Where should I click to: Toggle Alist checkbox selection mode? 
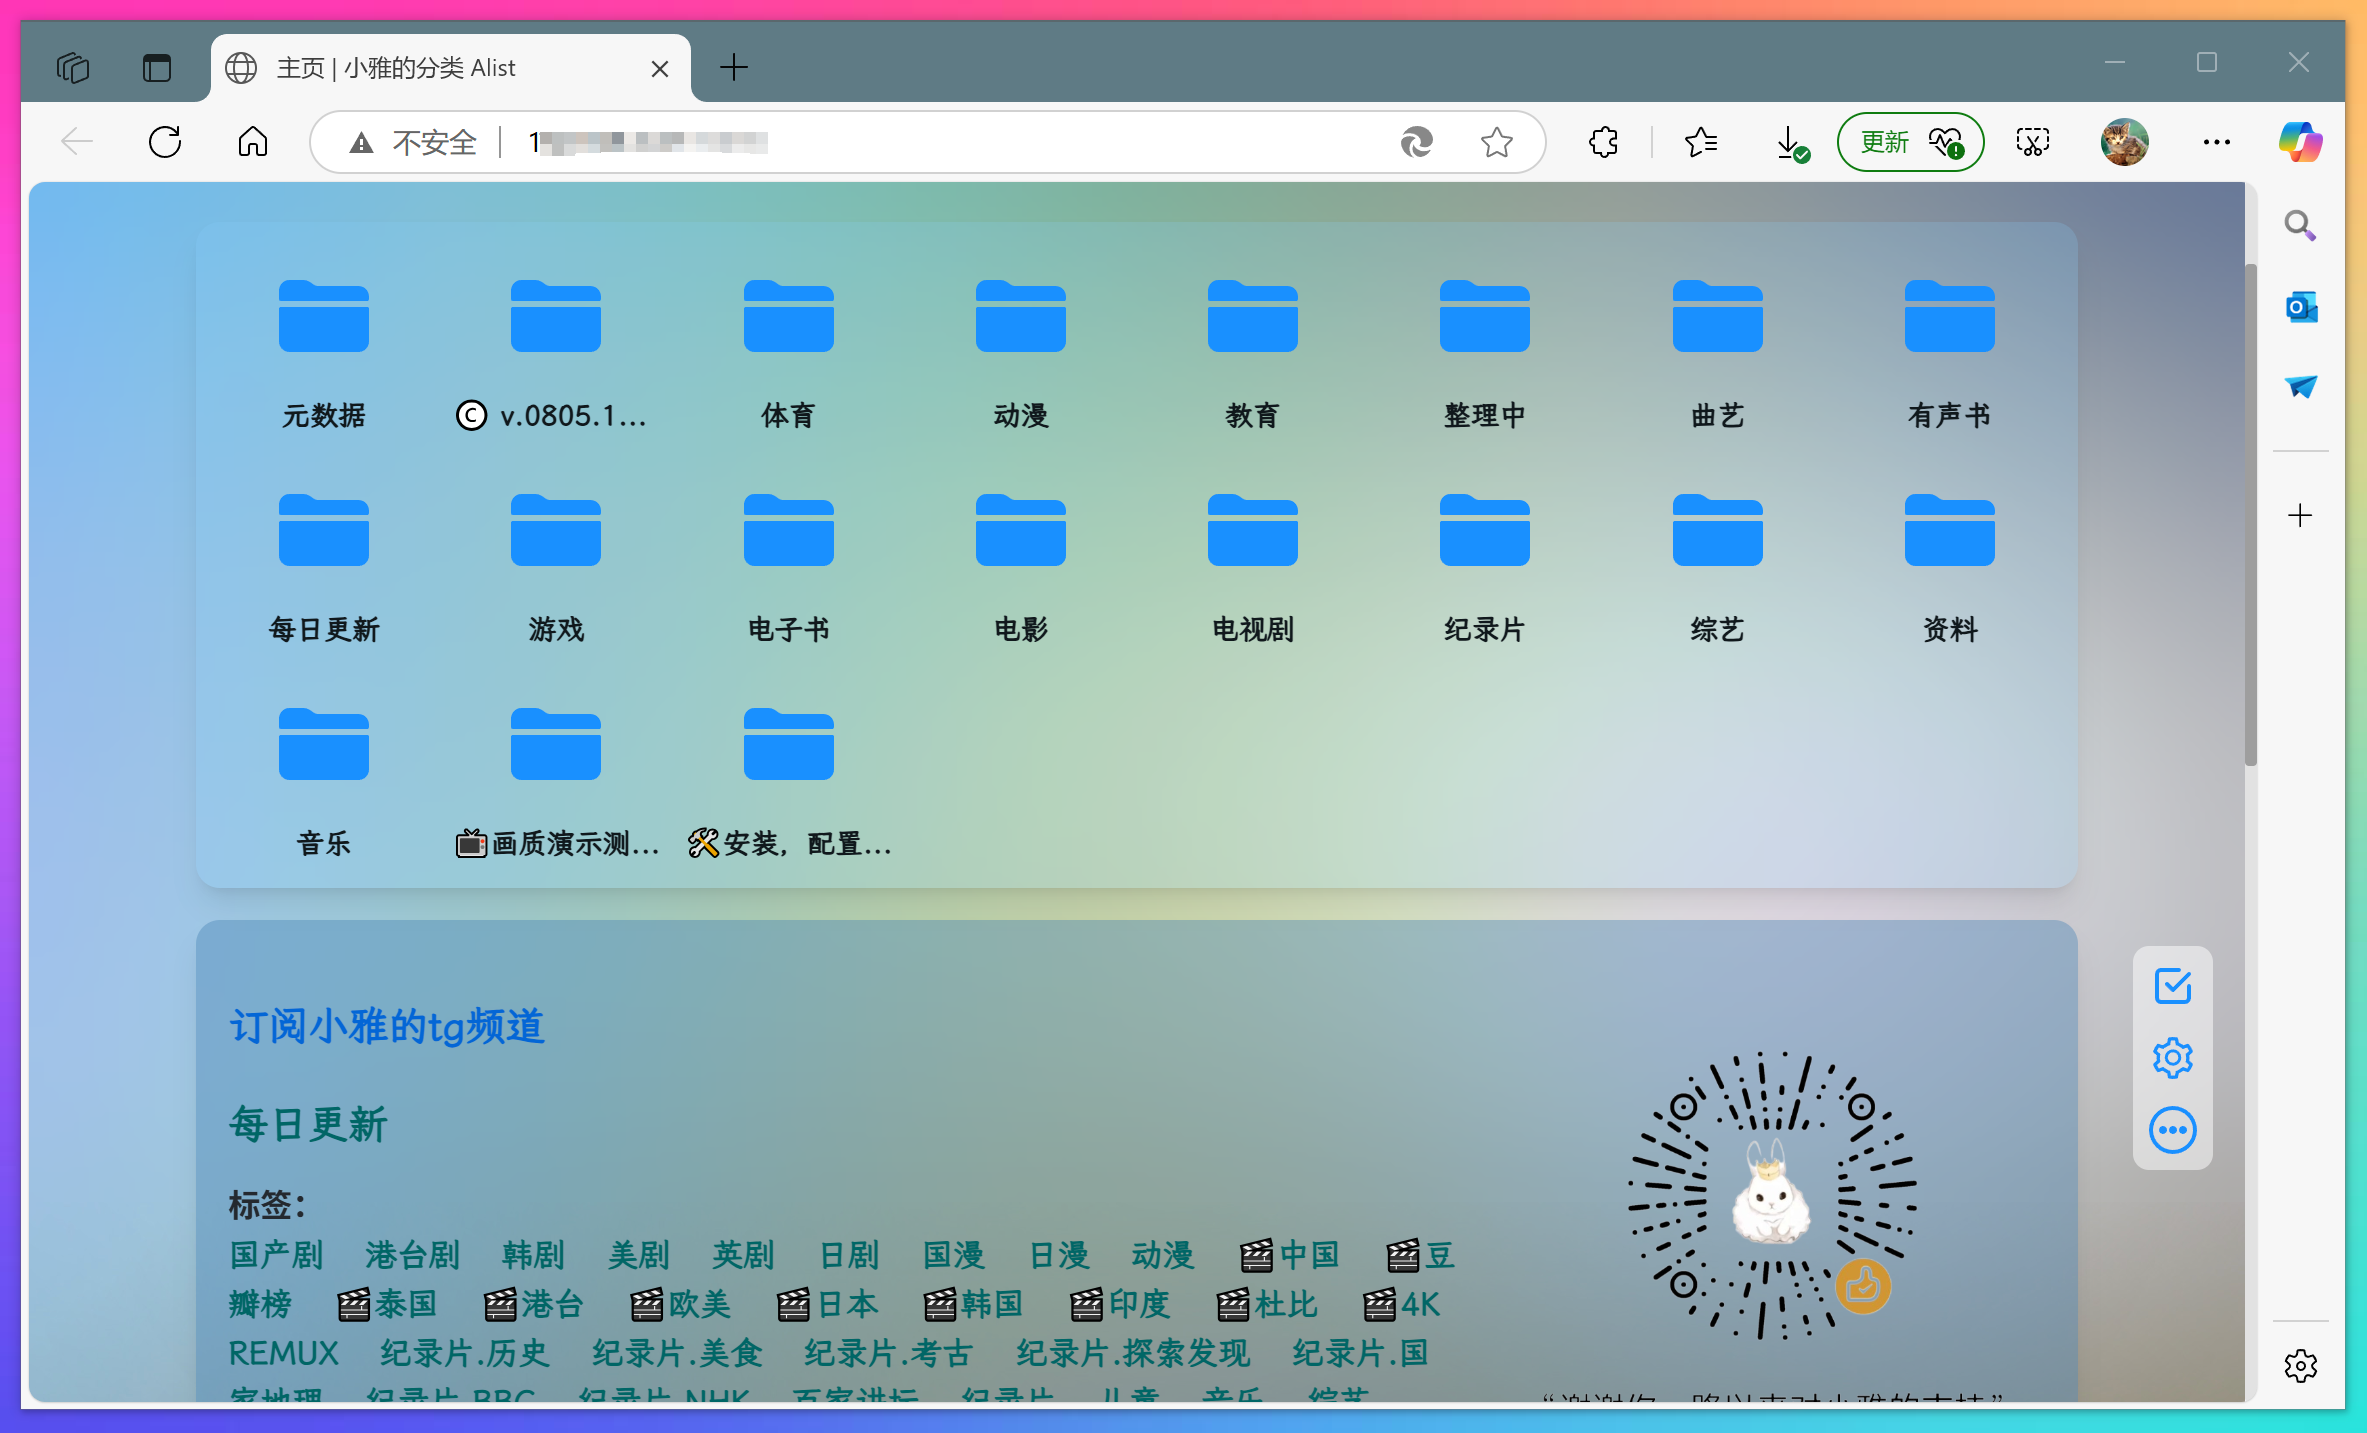pyautogui.click(x=2172, y=986)
